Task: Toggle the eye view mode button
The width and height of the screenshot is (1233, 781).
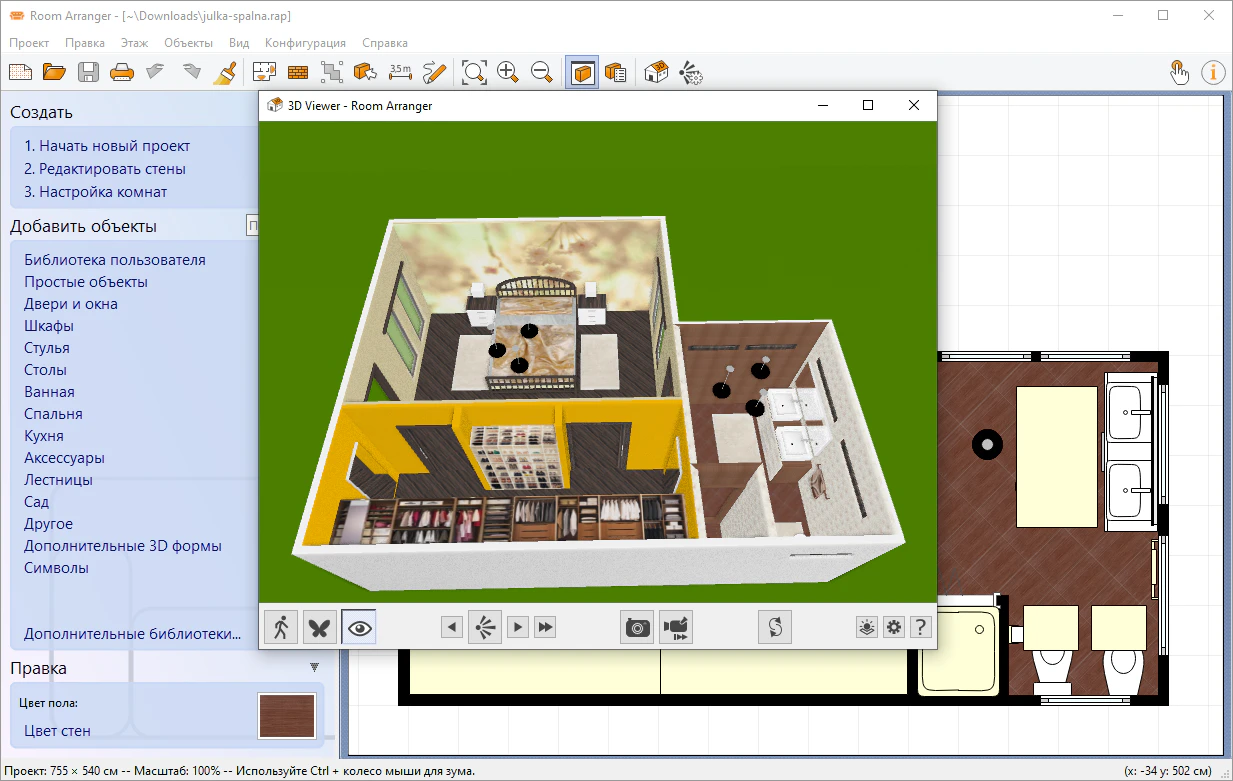Action: click(359, 627)
